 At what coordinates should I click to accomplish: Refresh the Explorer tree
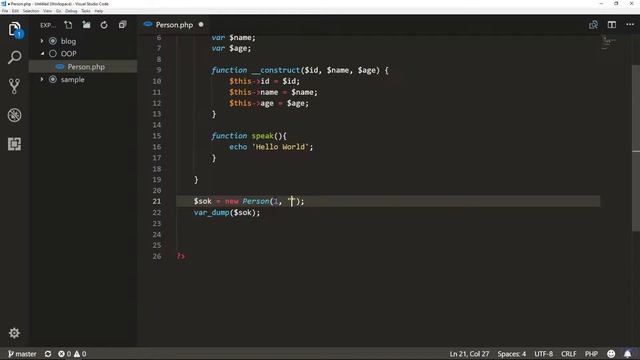[104, 25]
